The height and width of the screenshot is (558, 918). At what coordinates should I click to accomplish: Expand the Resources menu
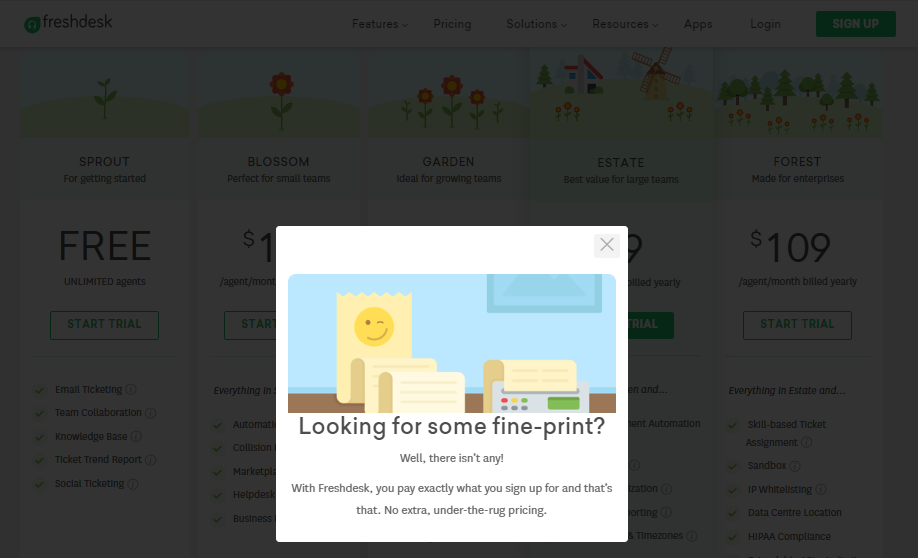click(x=625, y=24)
